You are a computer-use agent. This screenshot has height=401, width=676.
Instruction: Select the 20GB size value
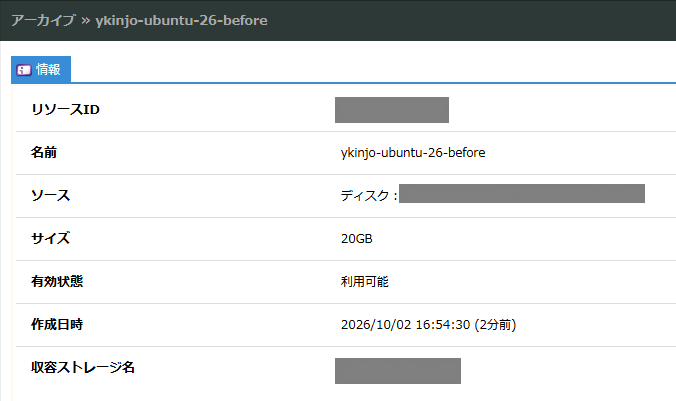point(357,238)
